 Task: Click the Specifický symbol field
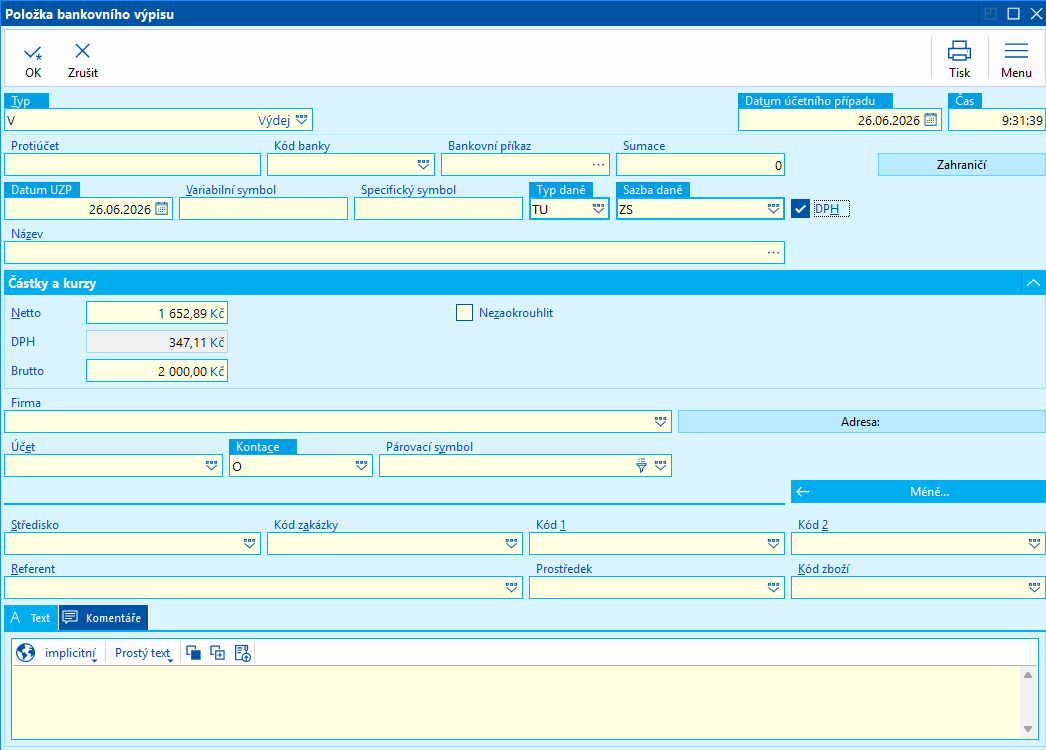[x=438, y=209]
